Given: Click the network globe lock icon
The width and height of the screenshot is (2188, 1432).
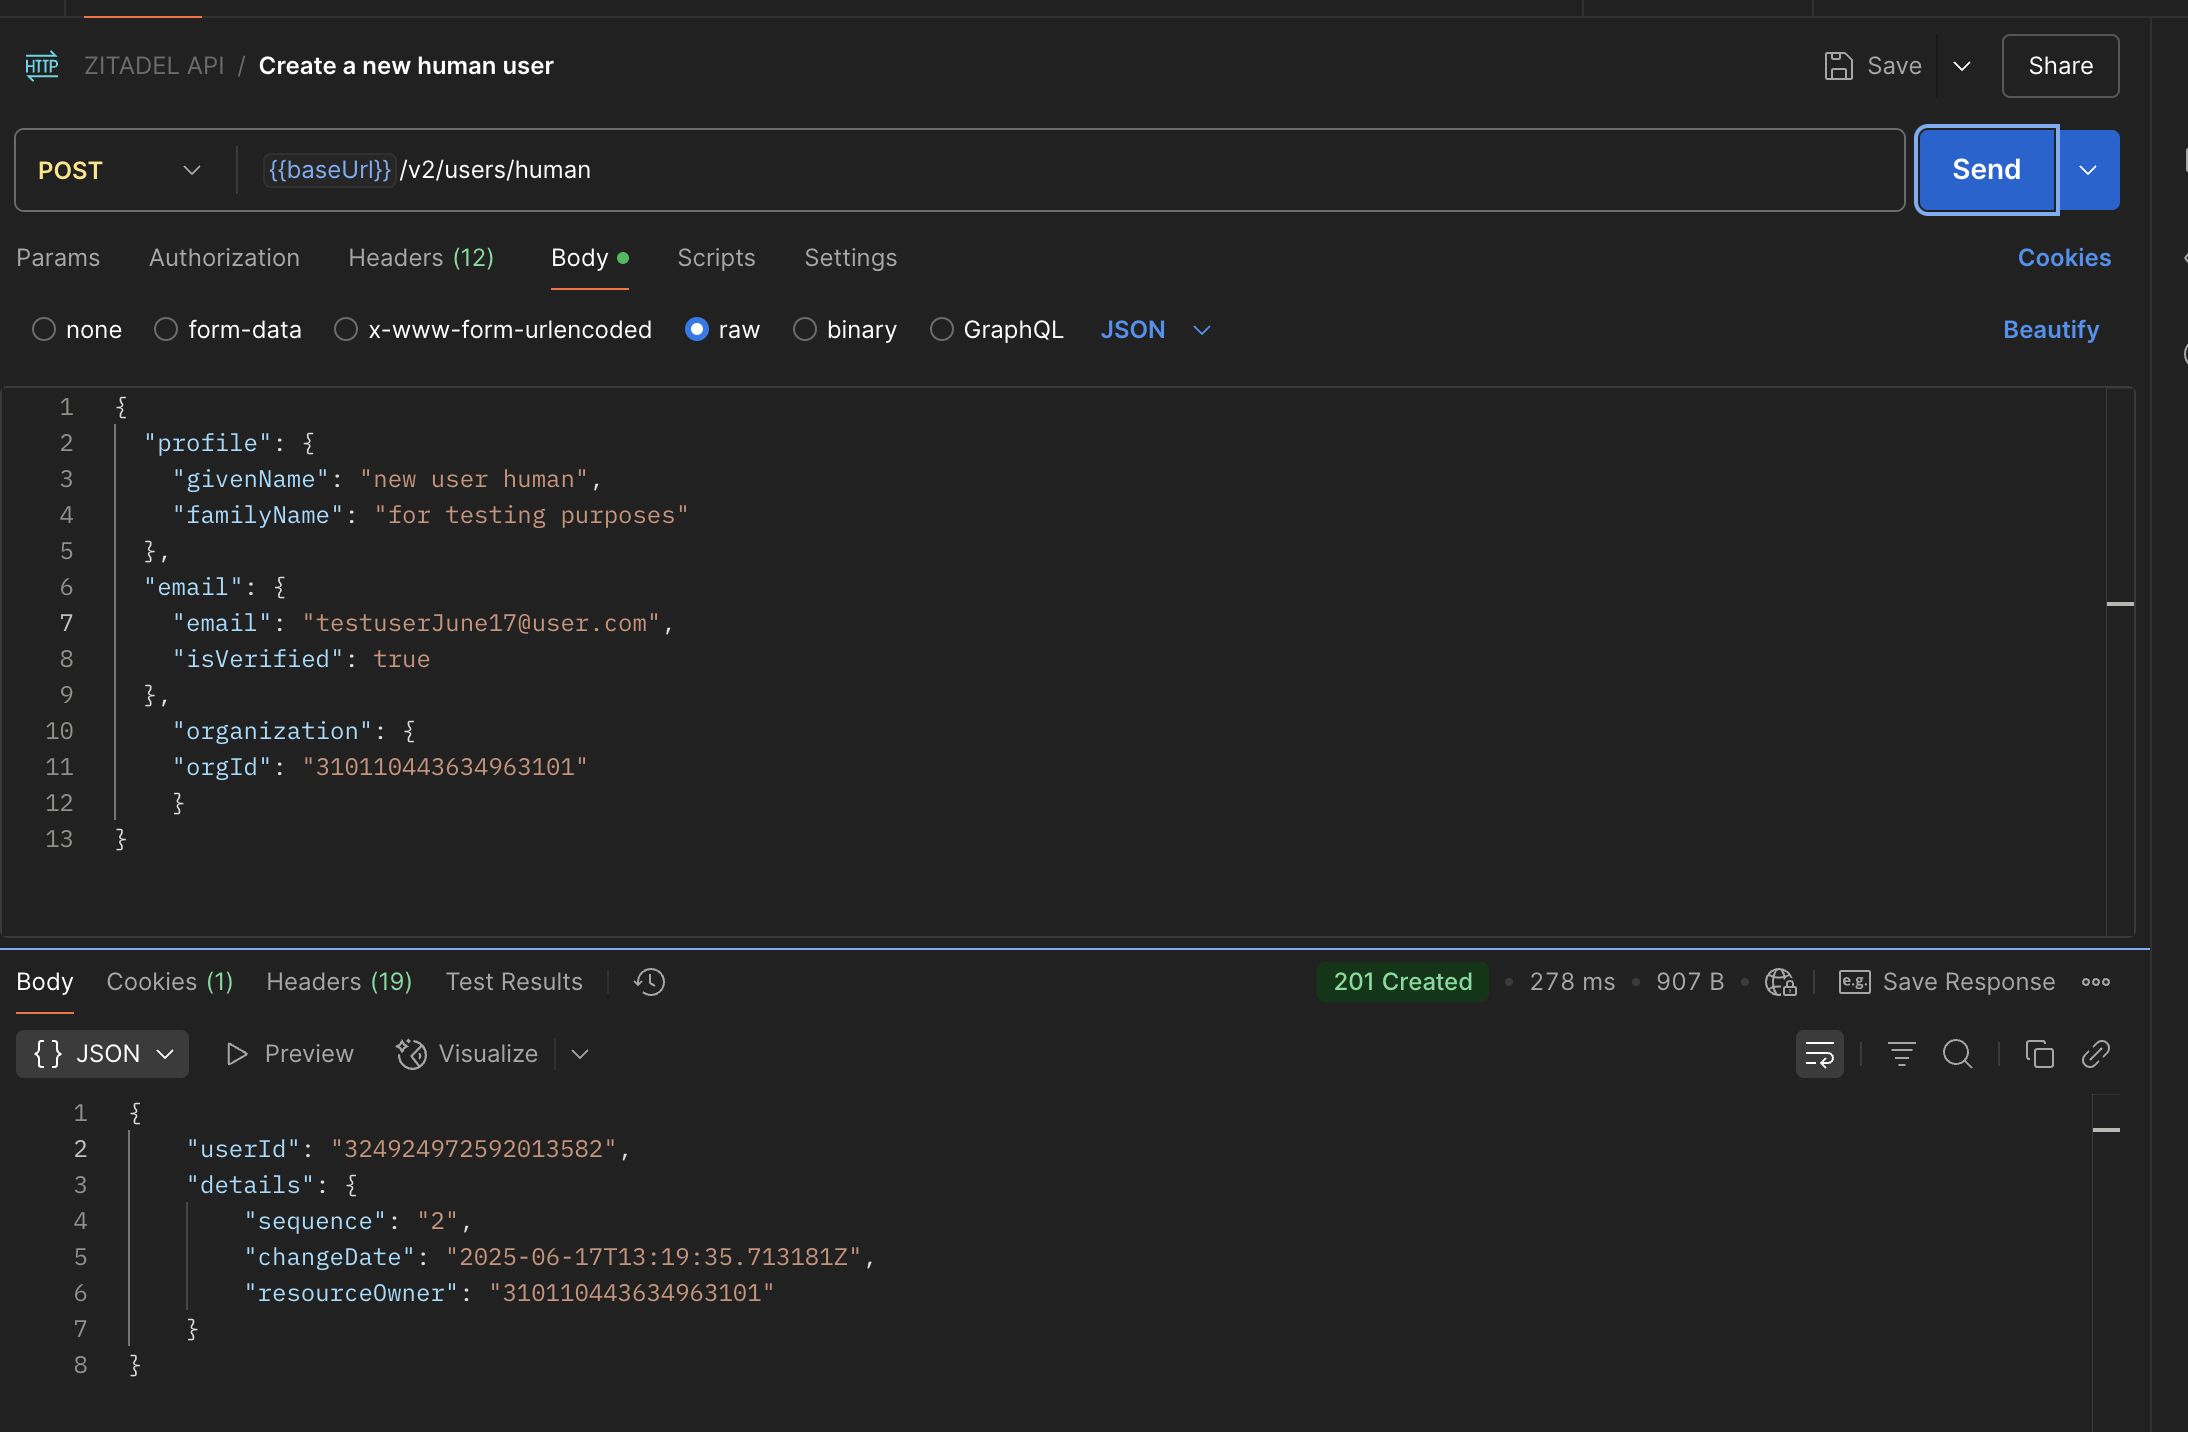Looking at the screenshot, I should click(1780, 982).
